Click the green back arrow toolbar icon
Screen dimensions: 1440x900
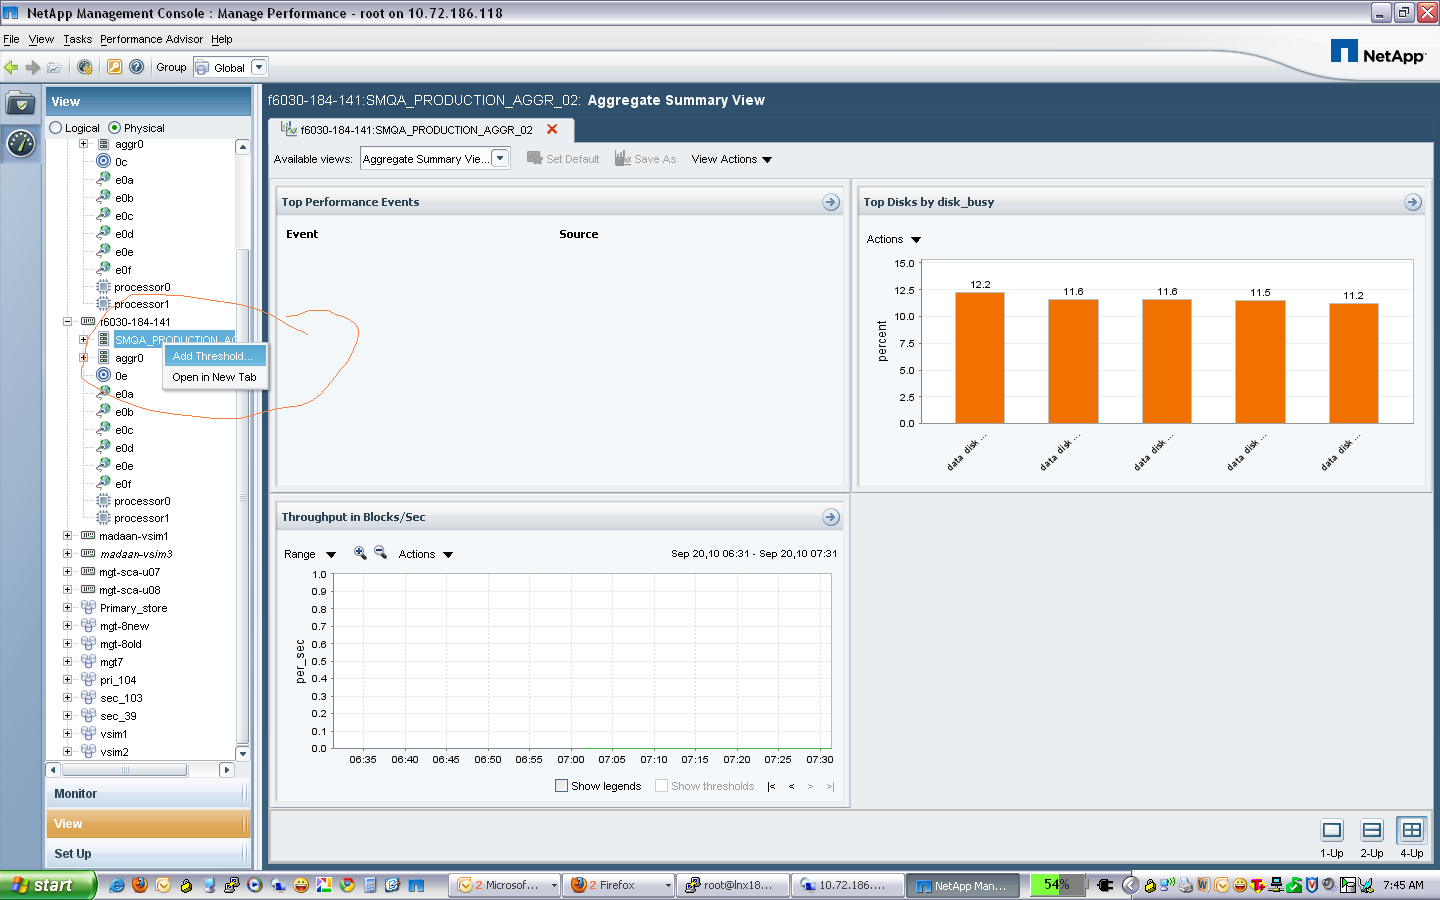11,67
